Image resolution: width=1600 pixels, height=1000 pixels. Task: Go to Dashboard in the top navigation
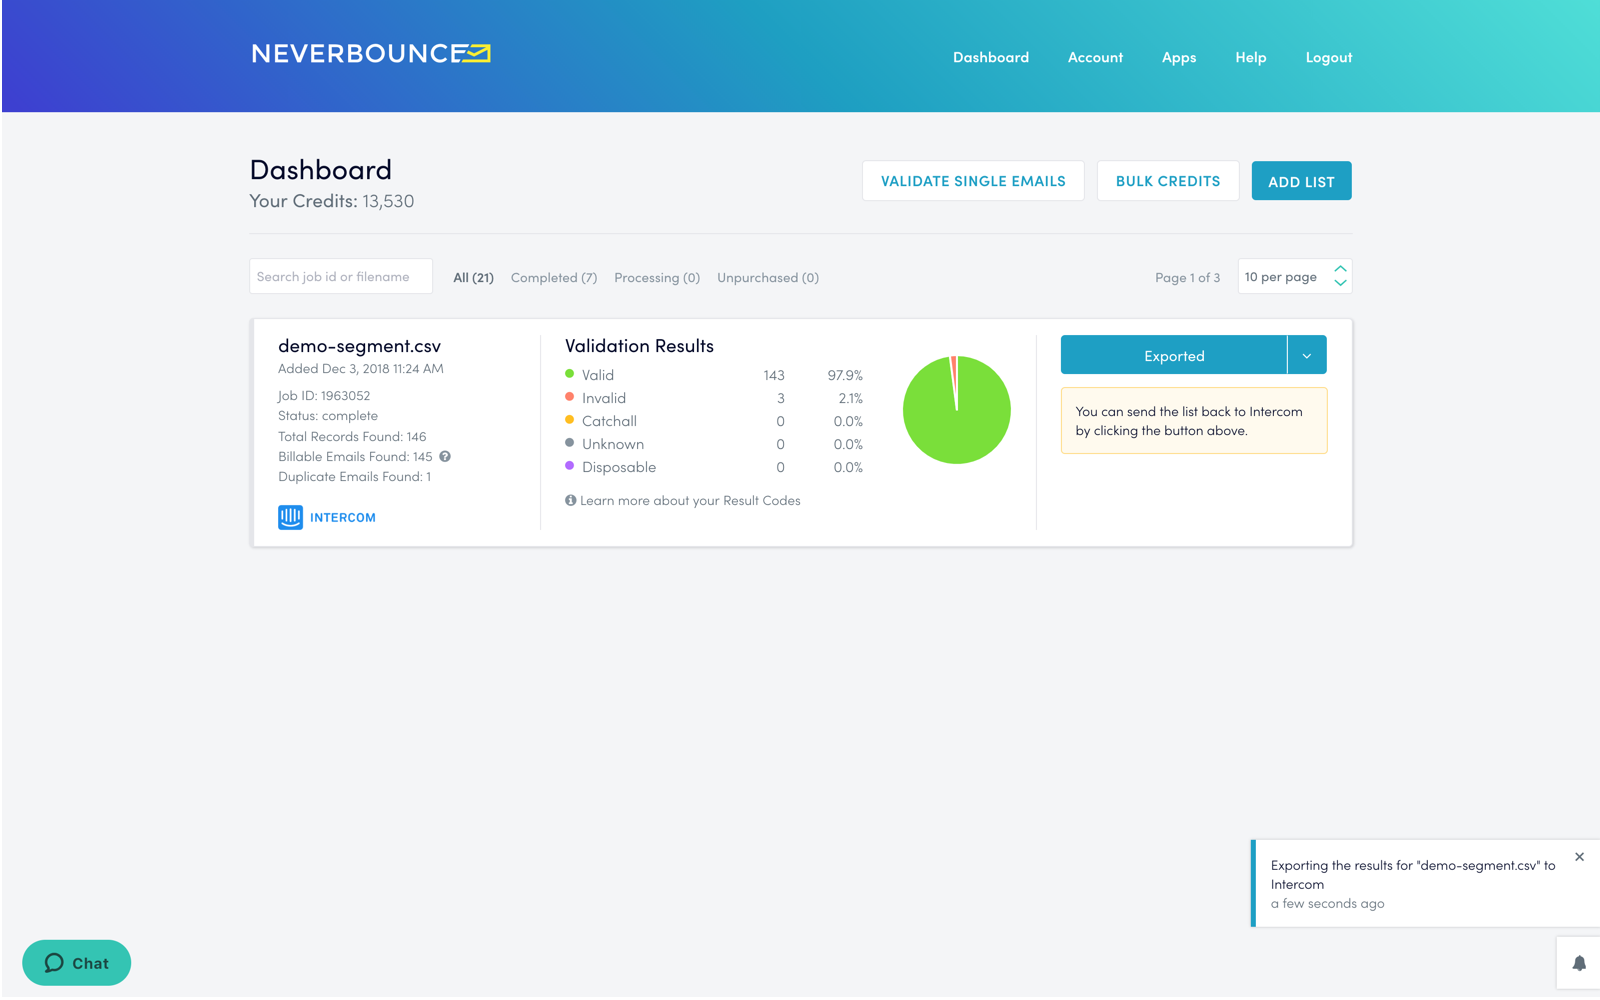[x=991, y=58]
